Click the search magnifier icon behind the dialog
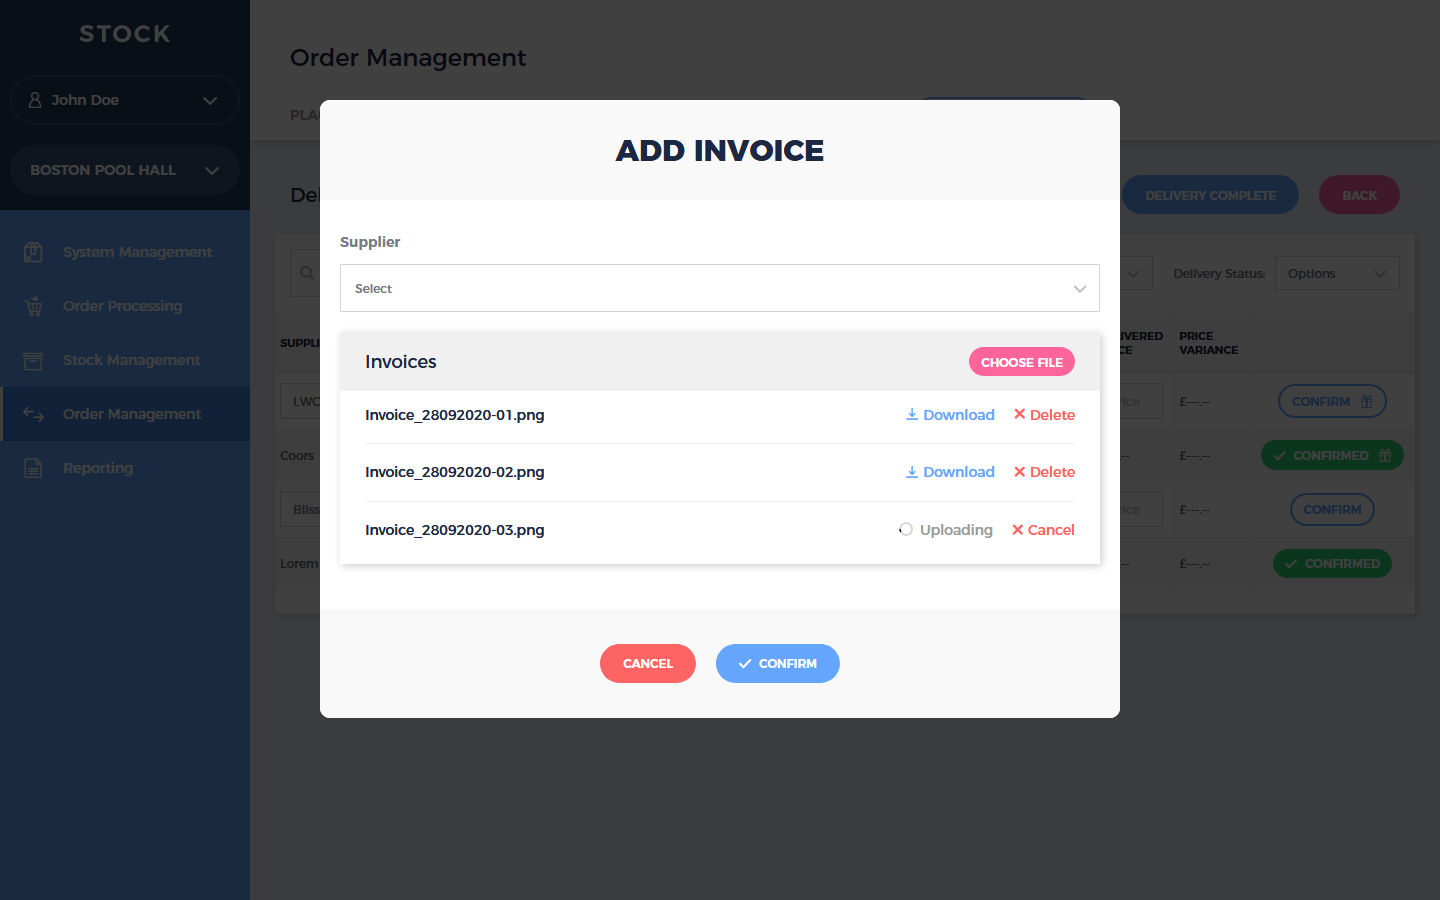Screen dimensions: 1440x900 coord(306,273)
